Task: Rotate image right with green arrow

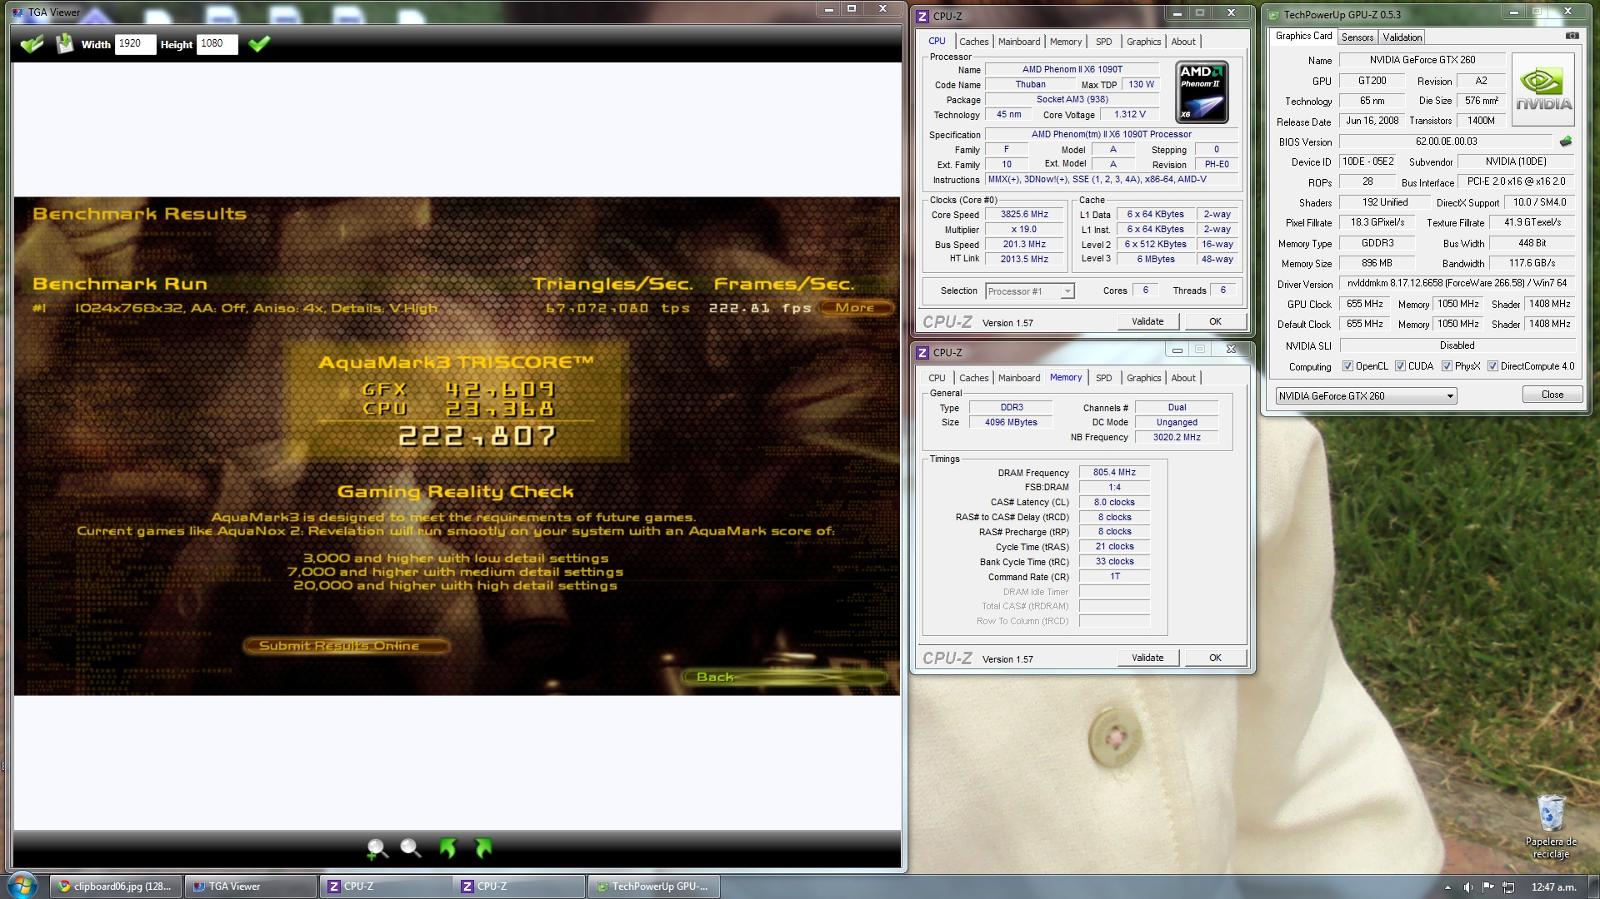Action: click(484, 848)
